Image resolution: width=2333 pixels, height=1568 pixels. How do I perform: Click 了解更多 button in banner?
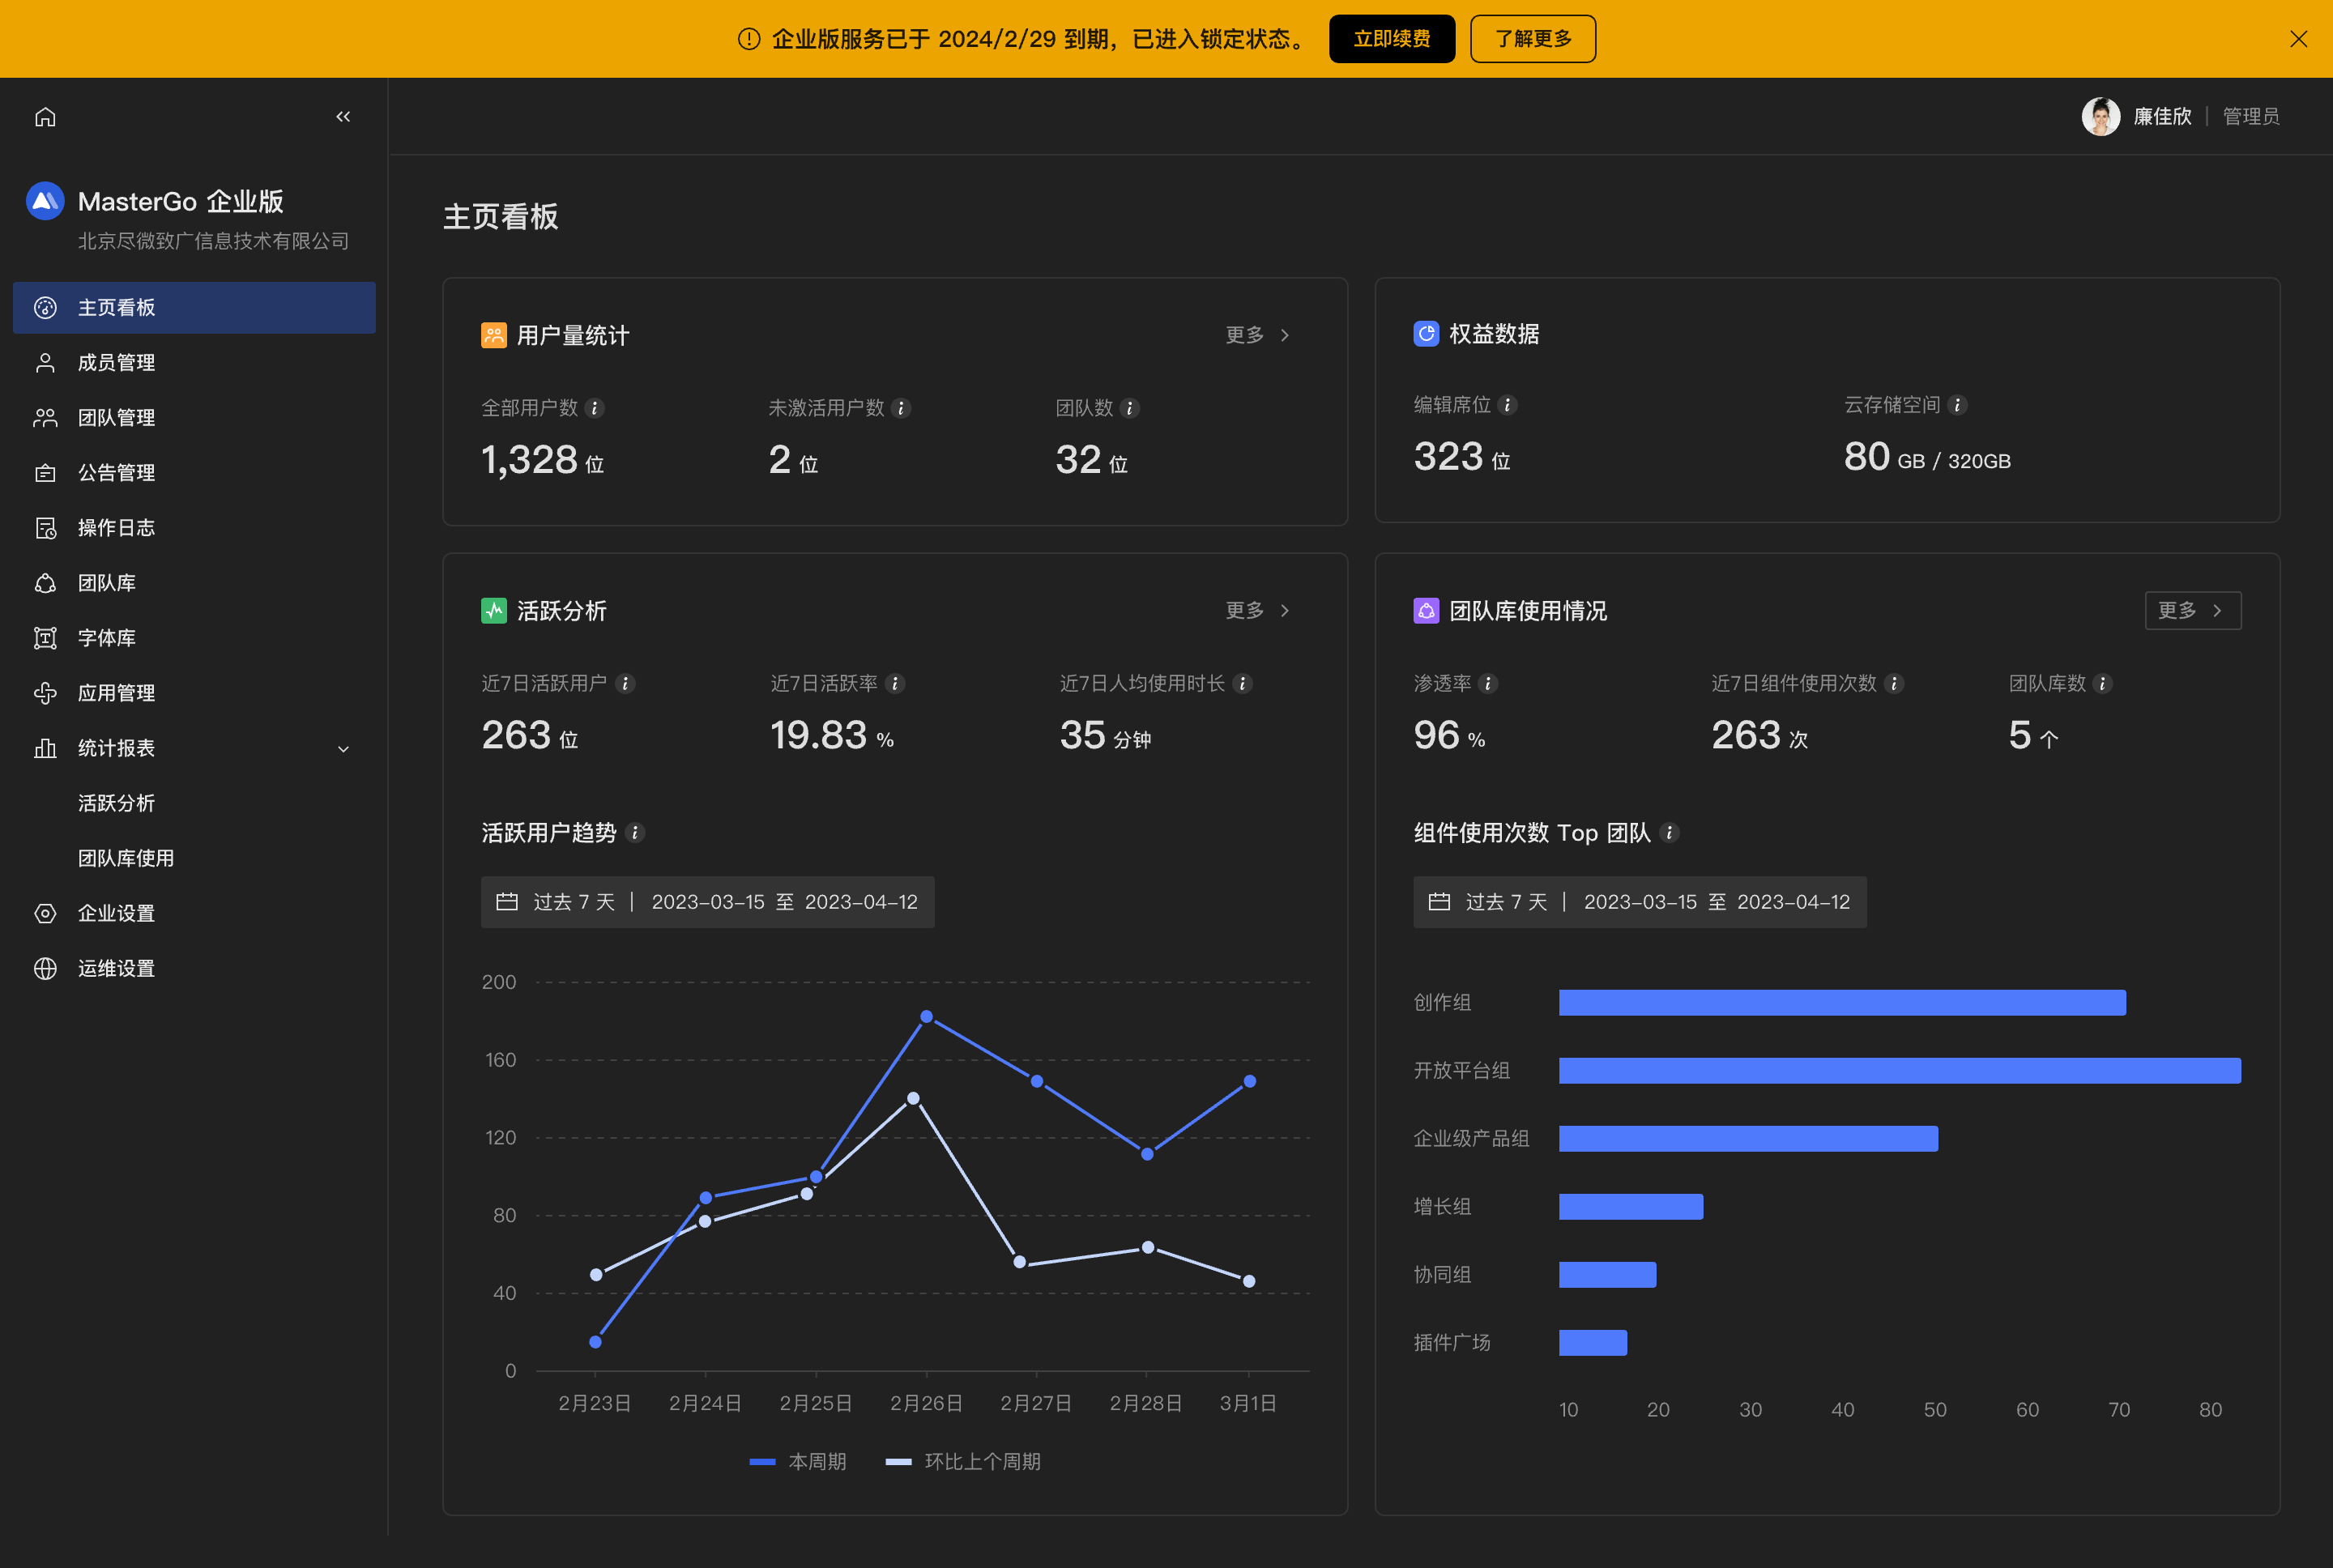pyautogui.click(x=1532, y=39)
